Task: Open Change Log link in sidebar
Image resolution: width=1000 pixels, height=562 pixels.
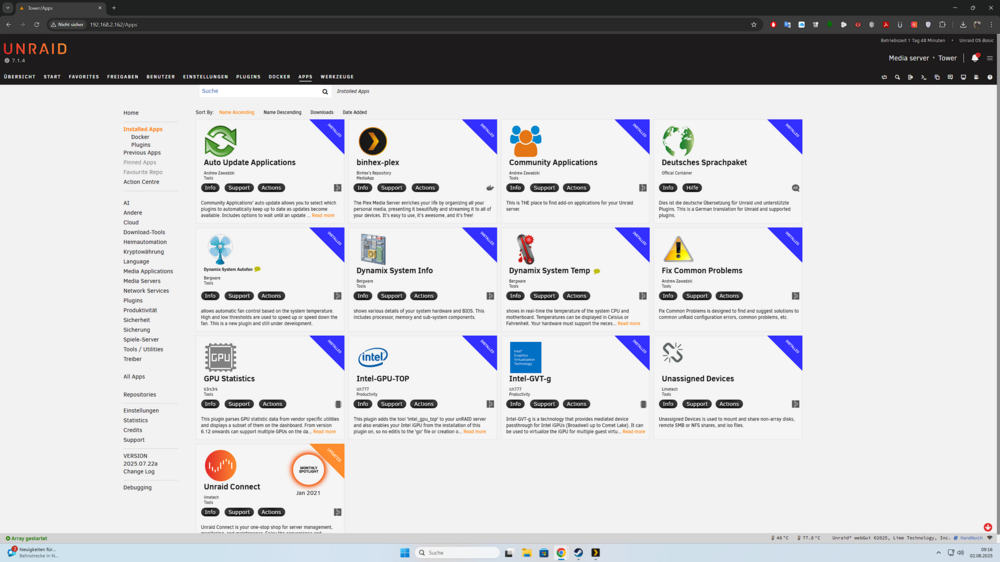Action: (x=138, y=471)
